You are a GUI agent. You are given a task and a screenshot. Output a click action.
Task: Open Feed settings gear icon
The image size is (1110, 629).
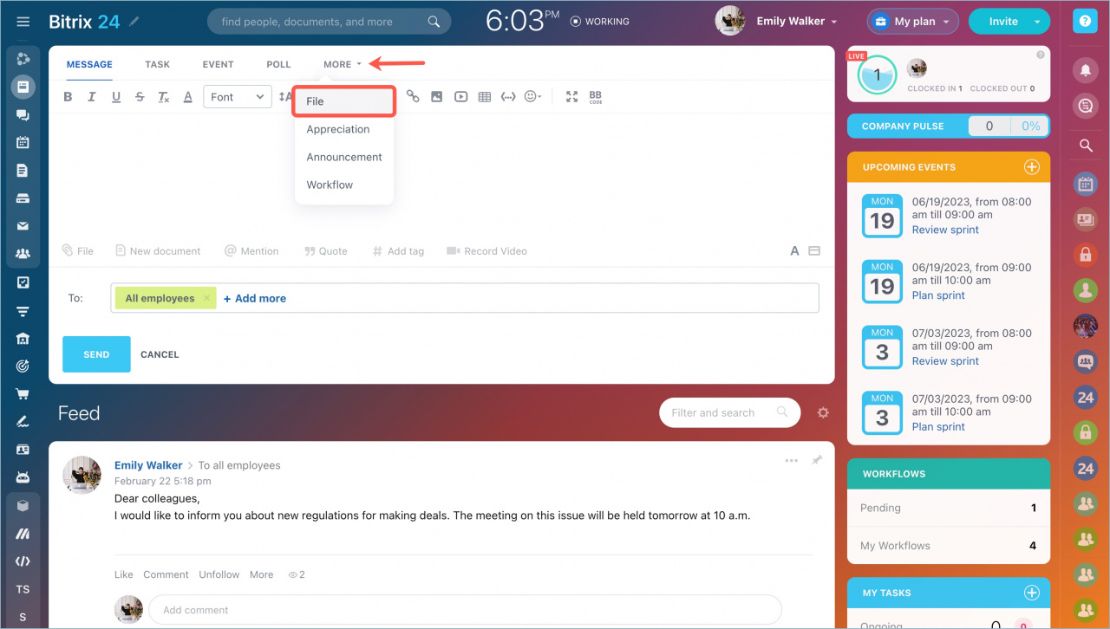coord(823,412)
